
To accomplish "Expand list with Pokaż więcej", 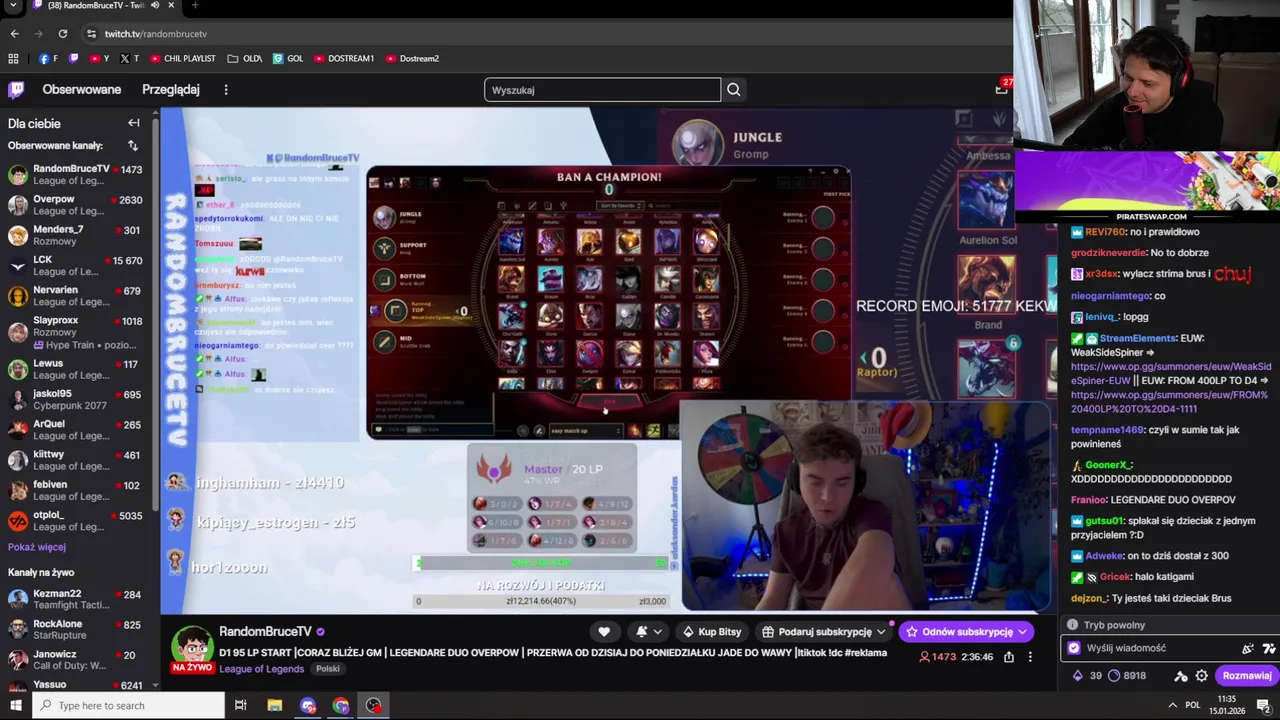I will point(37,547).
